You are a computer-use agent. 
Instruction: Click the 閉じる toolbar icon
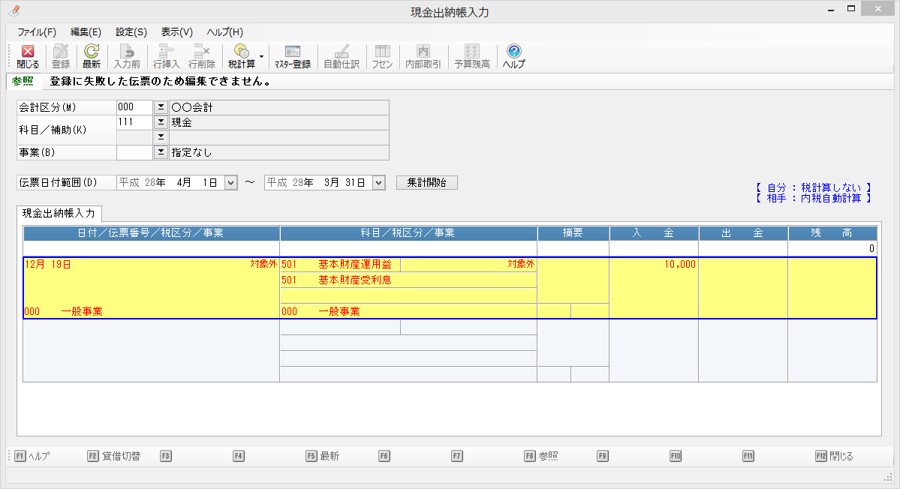28,56
